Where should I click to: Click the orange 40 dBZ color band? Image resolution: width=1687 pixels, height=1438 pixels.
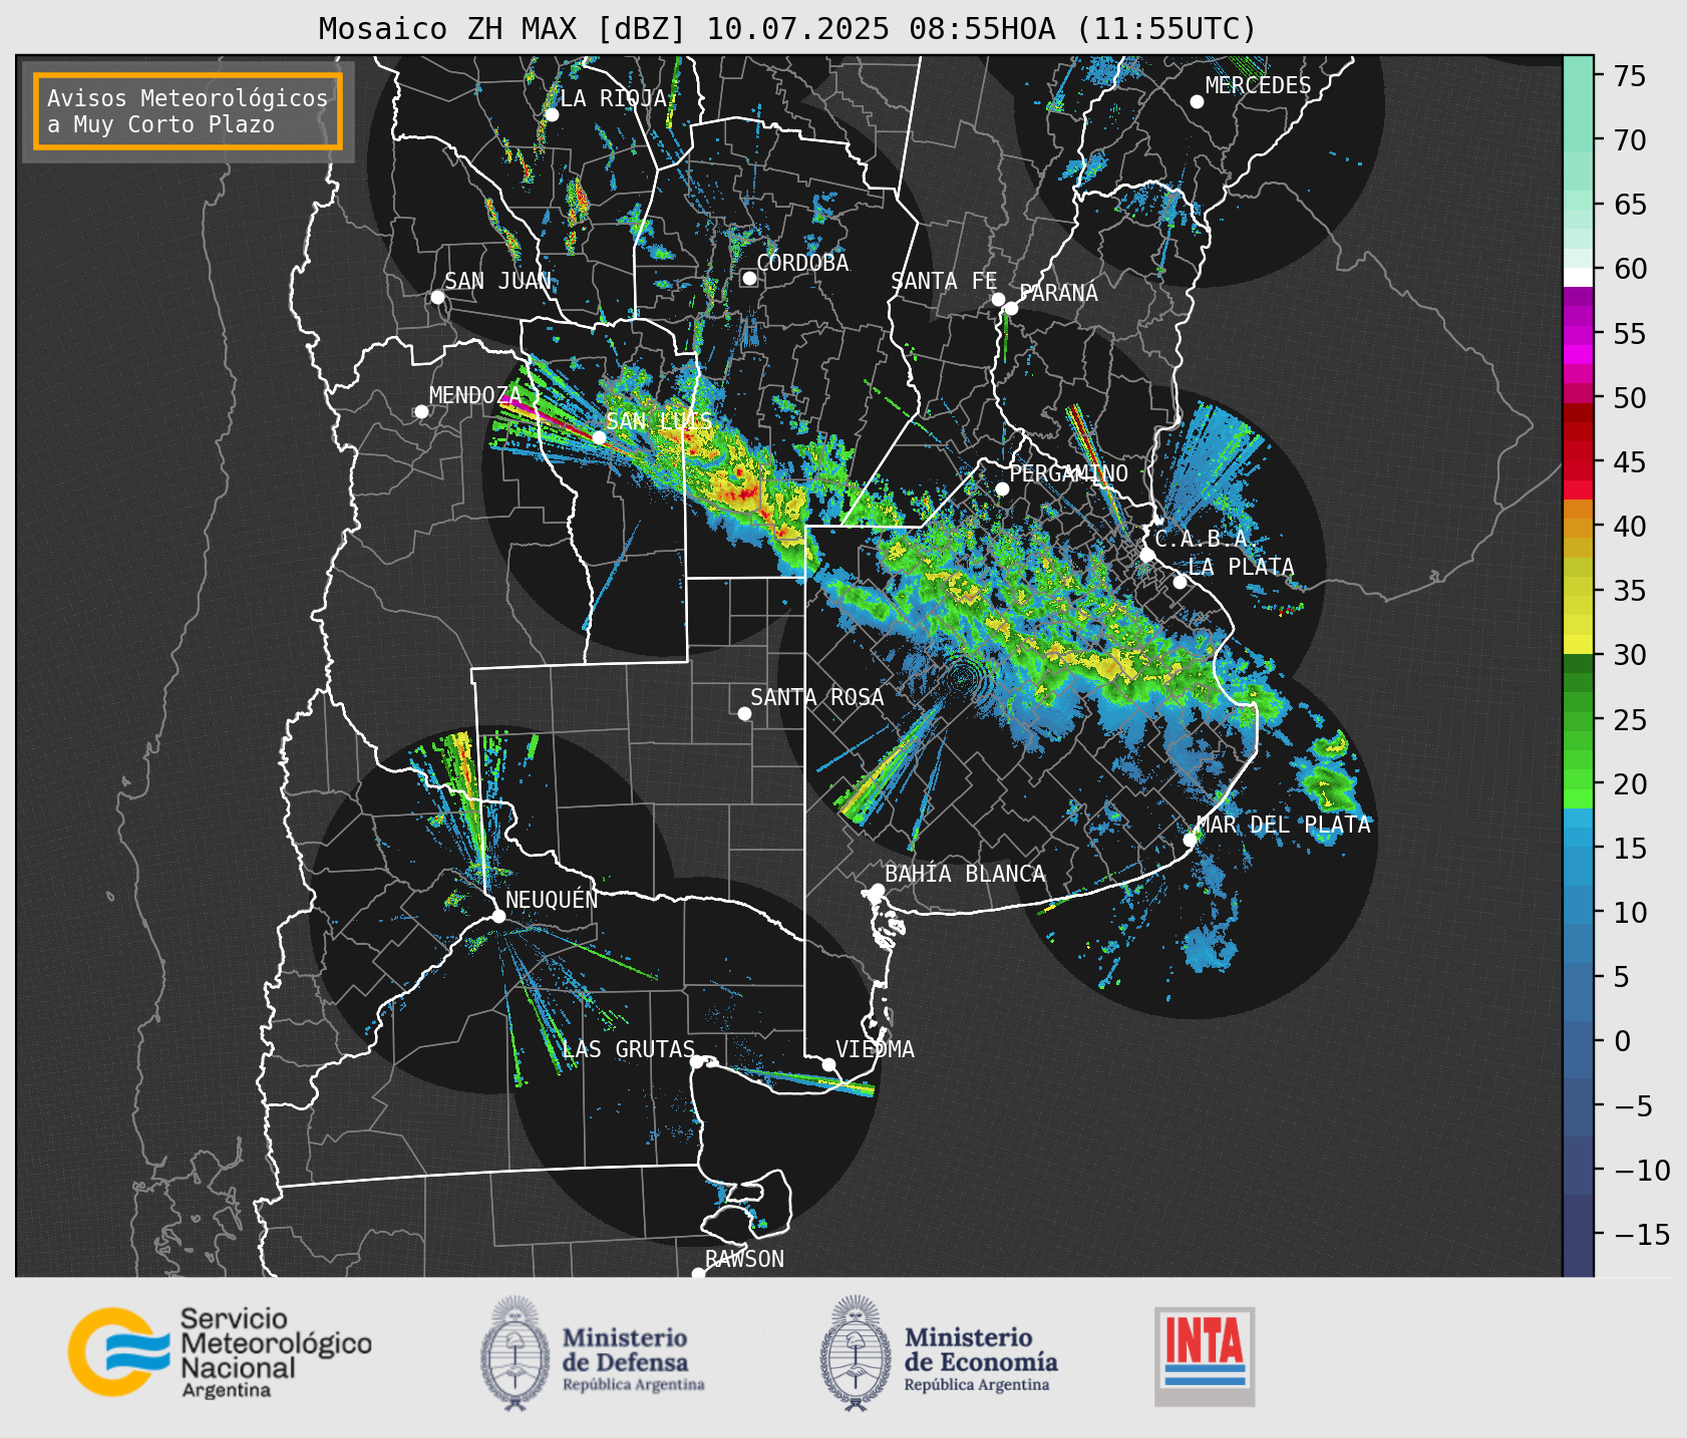tap(1578, 527)
